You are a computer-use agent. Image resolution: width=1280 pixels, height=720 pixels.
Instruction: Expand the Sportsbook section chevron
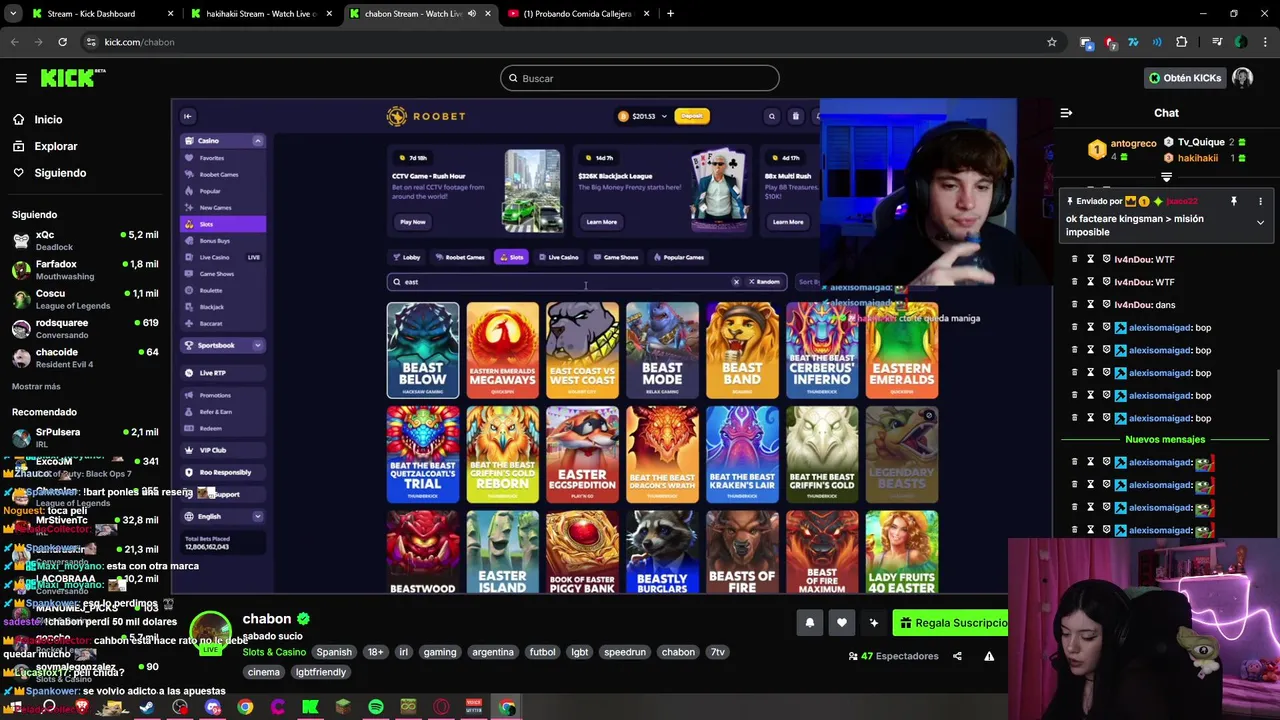tap(258, 345)
